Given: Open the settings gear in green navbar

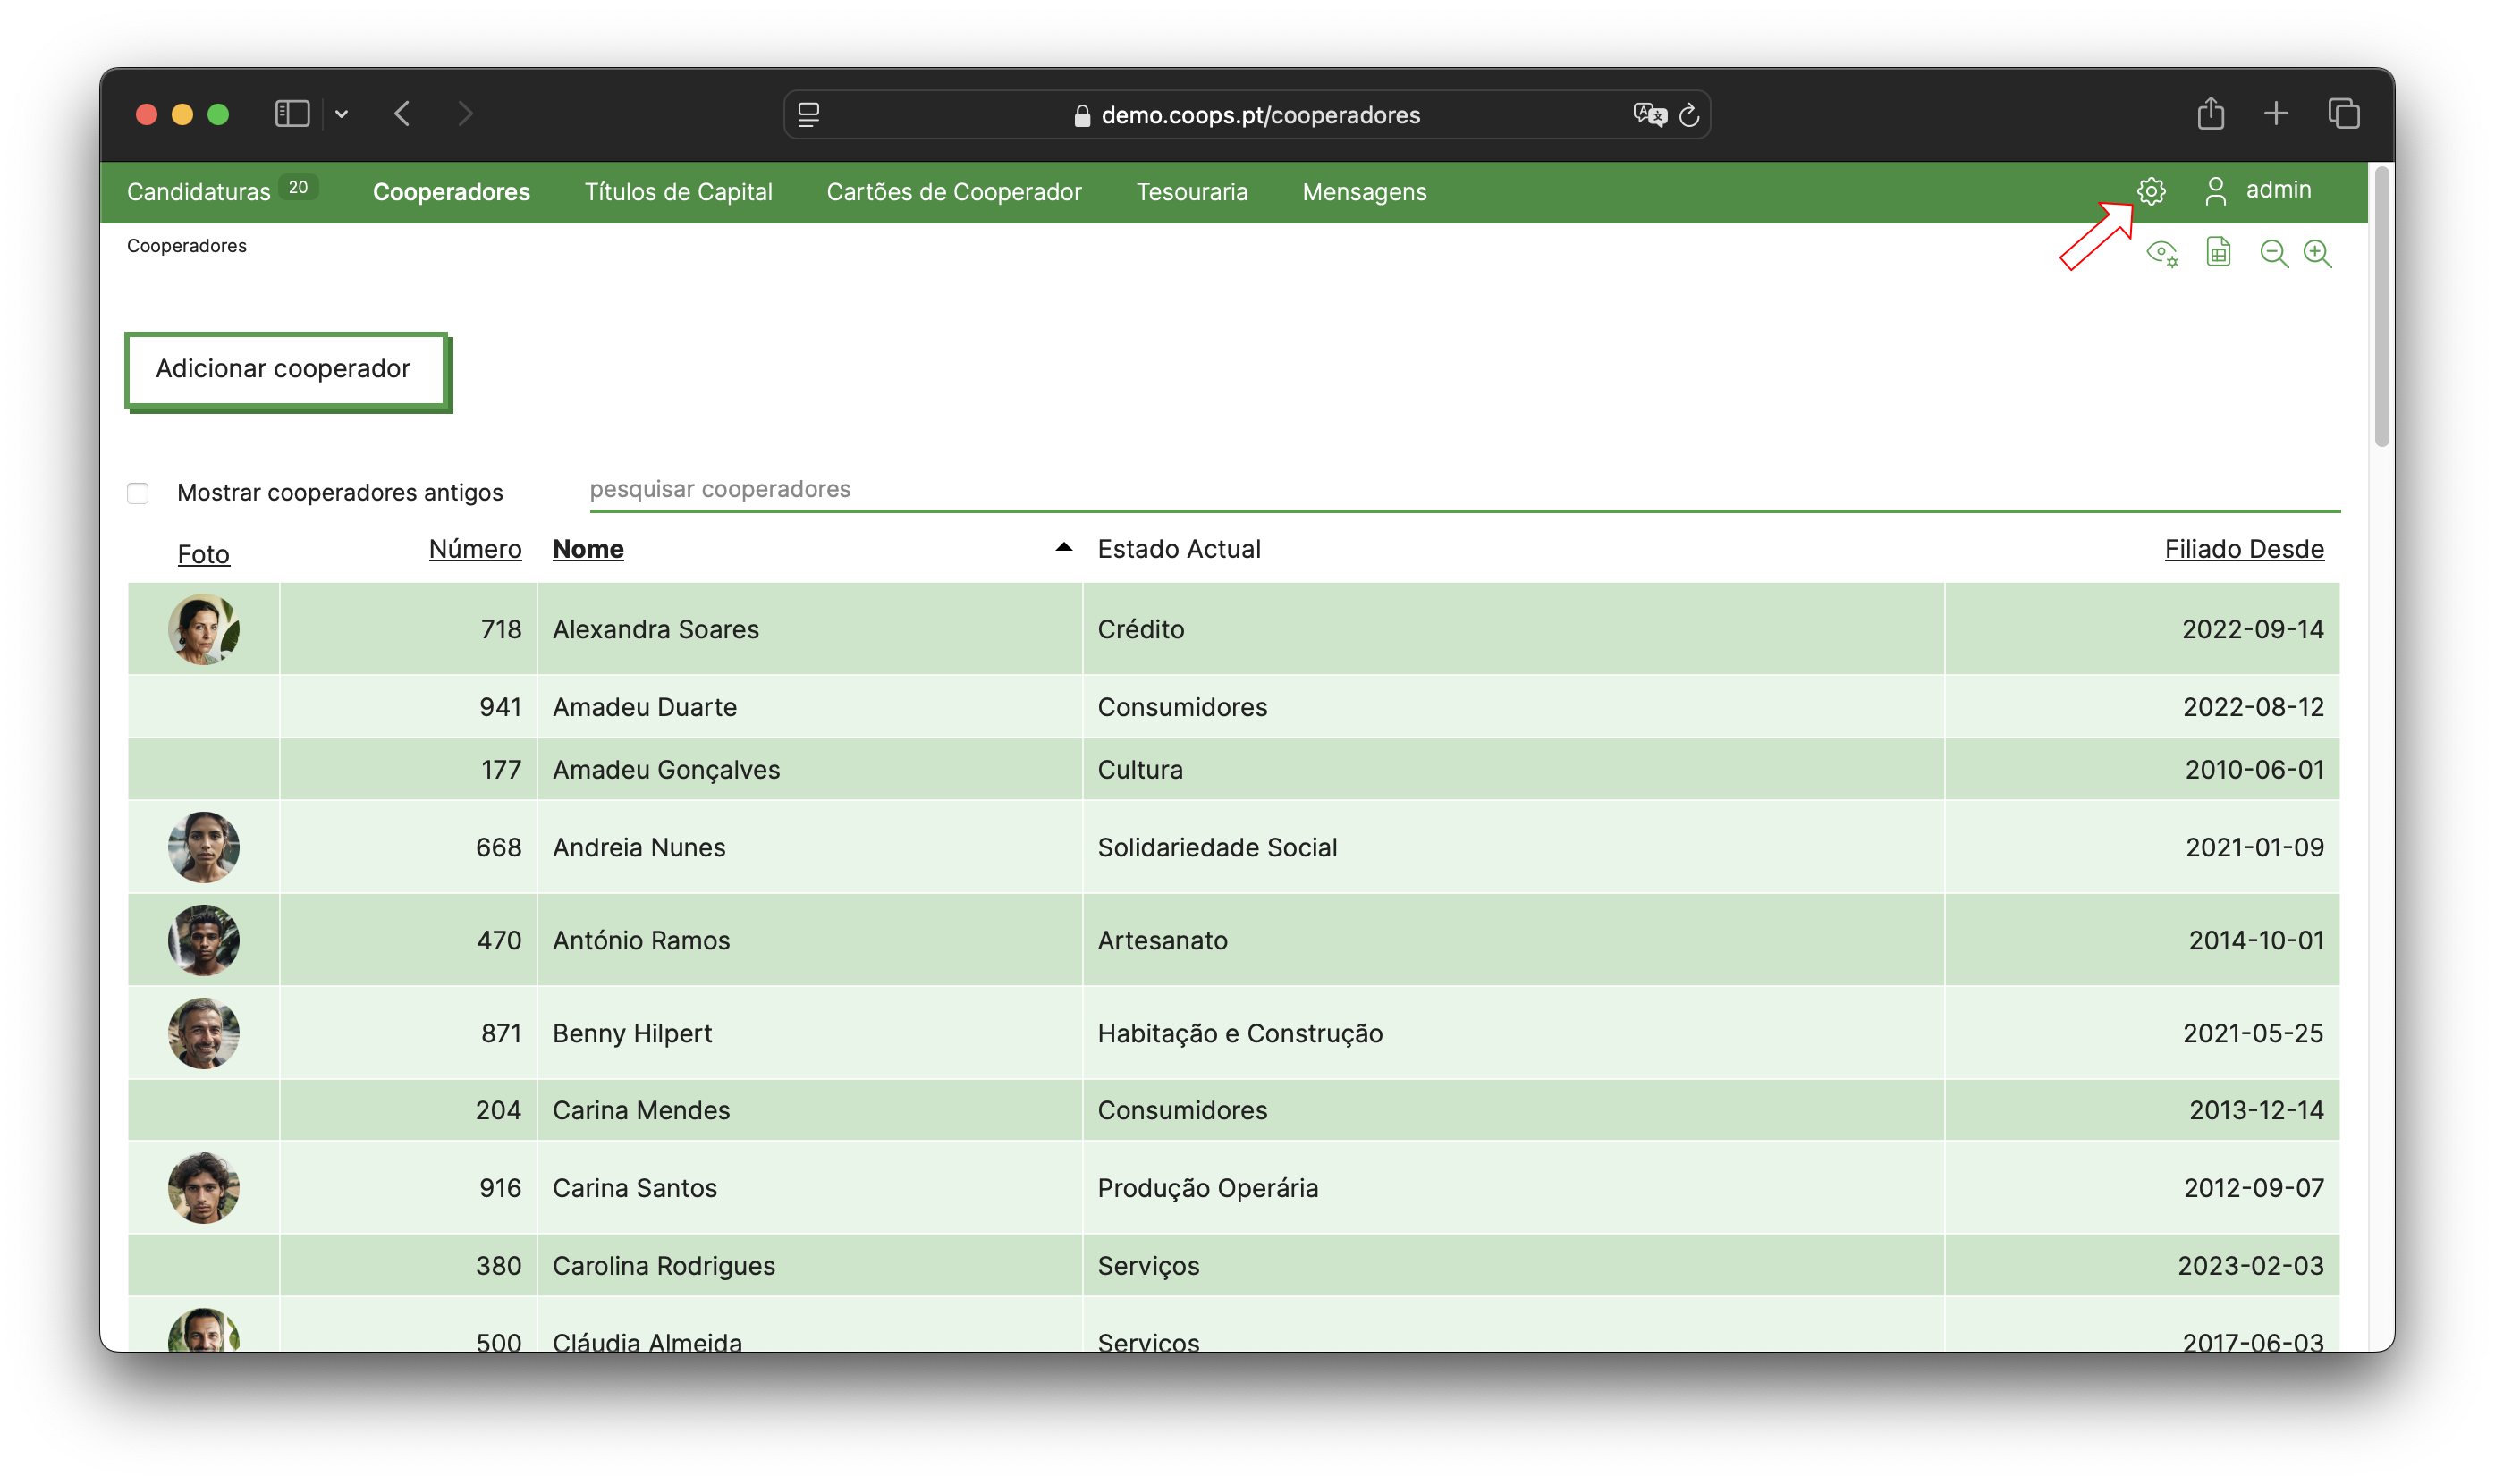Looking at the screenshot, I should coord(2151,190).
